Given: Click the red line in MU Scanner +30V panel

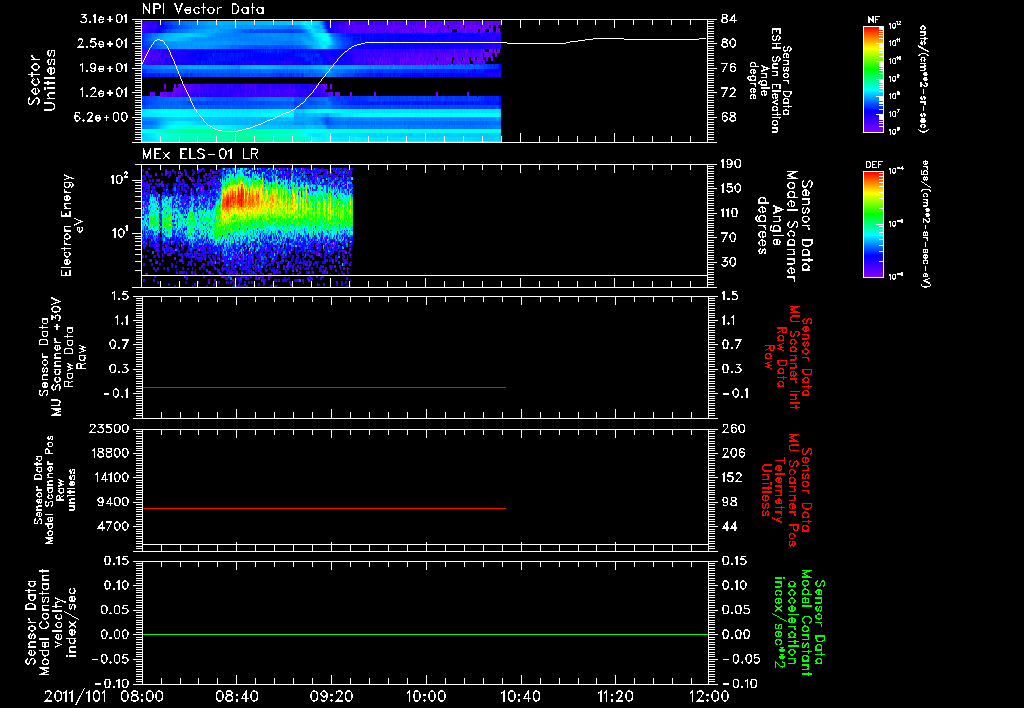Looking at the screenshot, I should click(324, 387).
